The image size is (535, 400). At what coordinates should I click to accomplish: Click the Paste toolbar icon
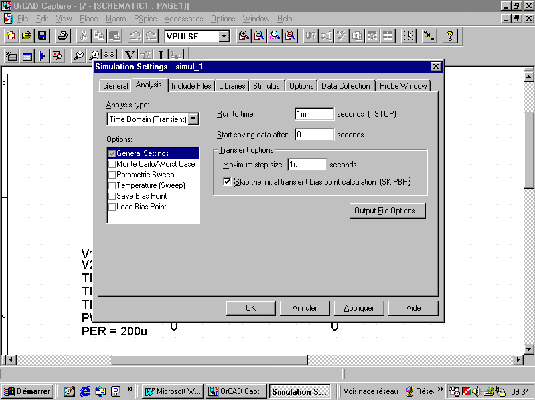[x=115, y=36]
